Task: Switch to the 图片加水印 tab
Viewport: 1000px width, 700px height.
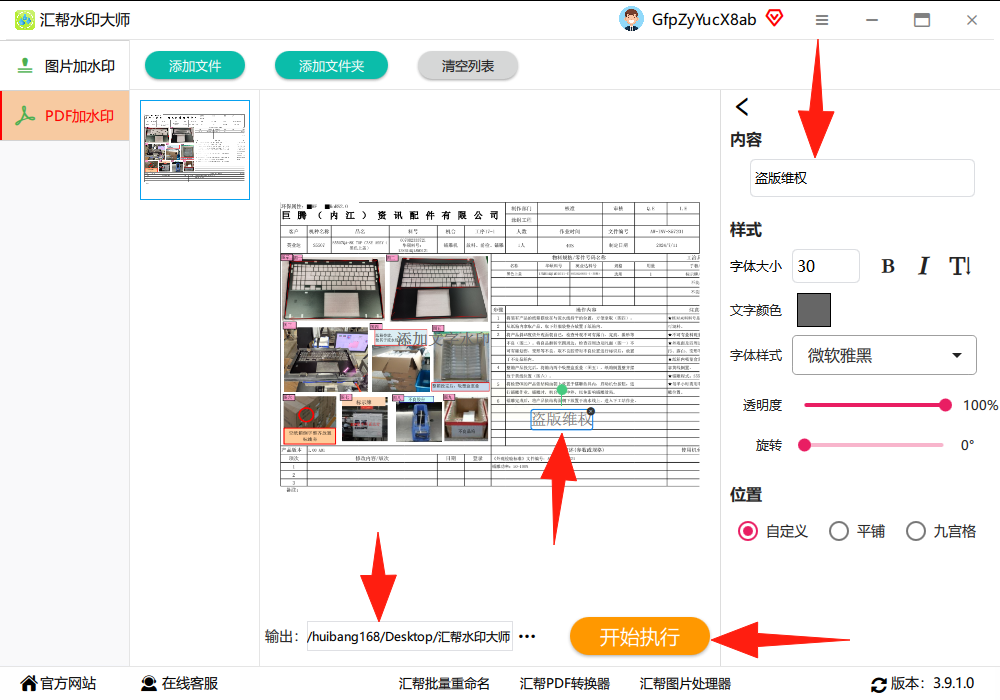Action: [65, 66]
